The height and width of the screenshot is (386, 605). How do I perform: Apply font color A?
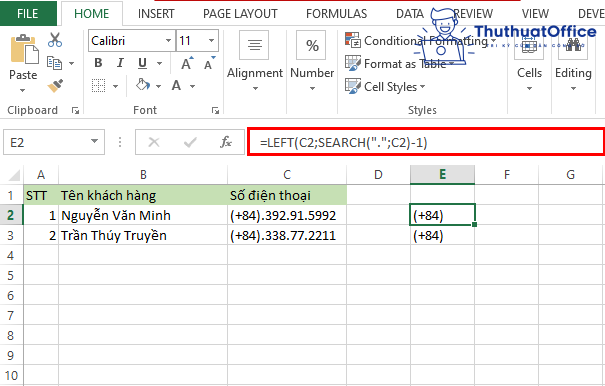click(x=176, y=85)
